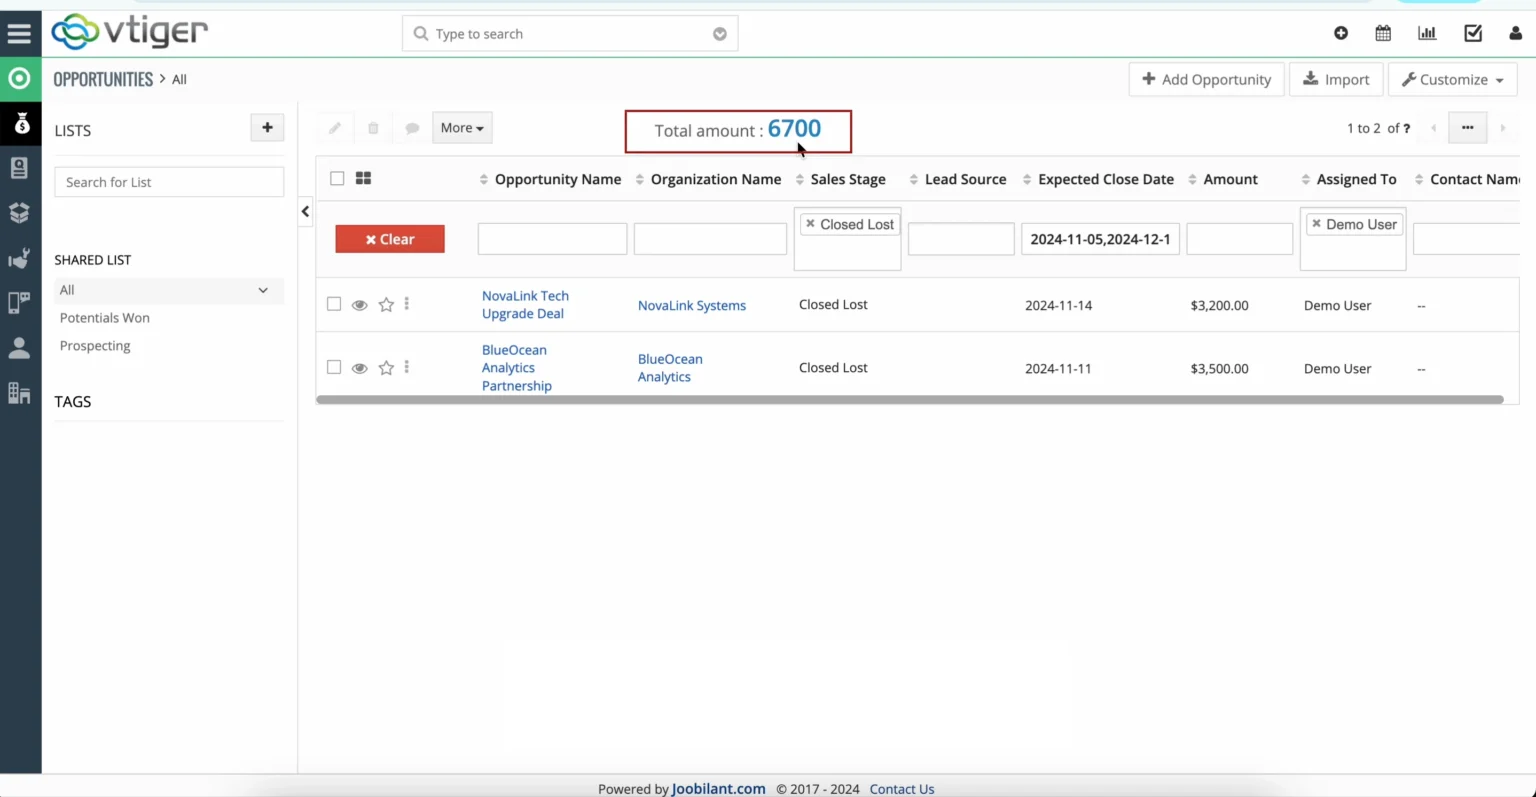Select the Potentials Won list
This screenshot has height=797, width=1536.
(x=104, y=317)
